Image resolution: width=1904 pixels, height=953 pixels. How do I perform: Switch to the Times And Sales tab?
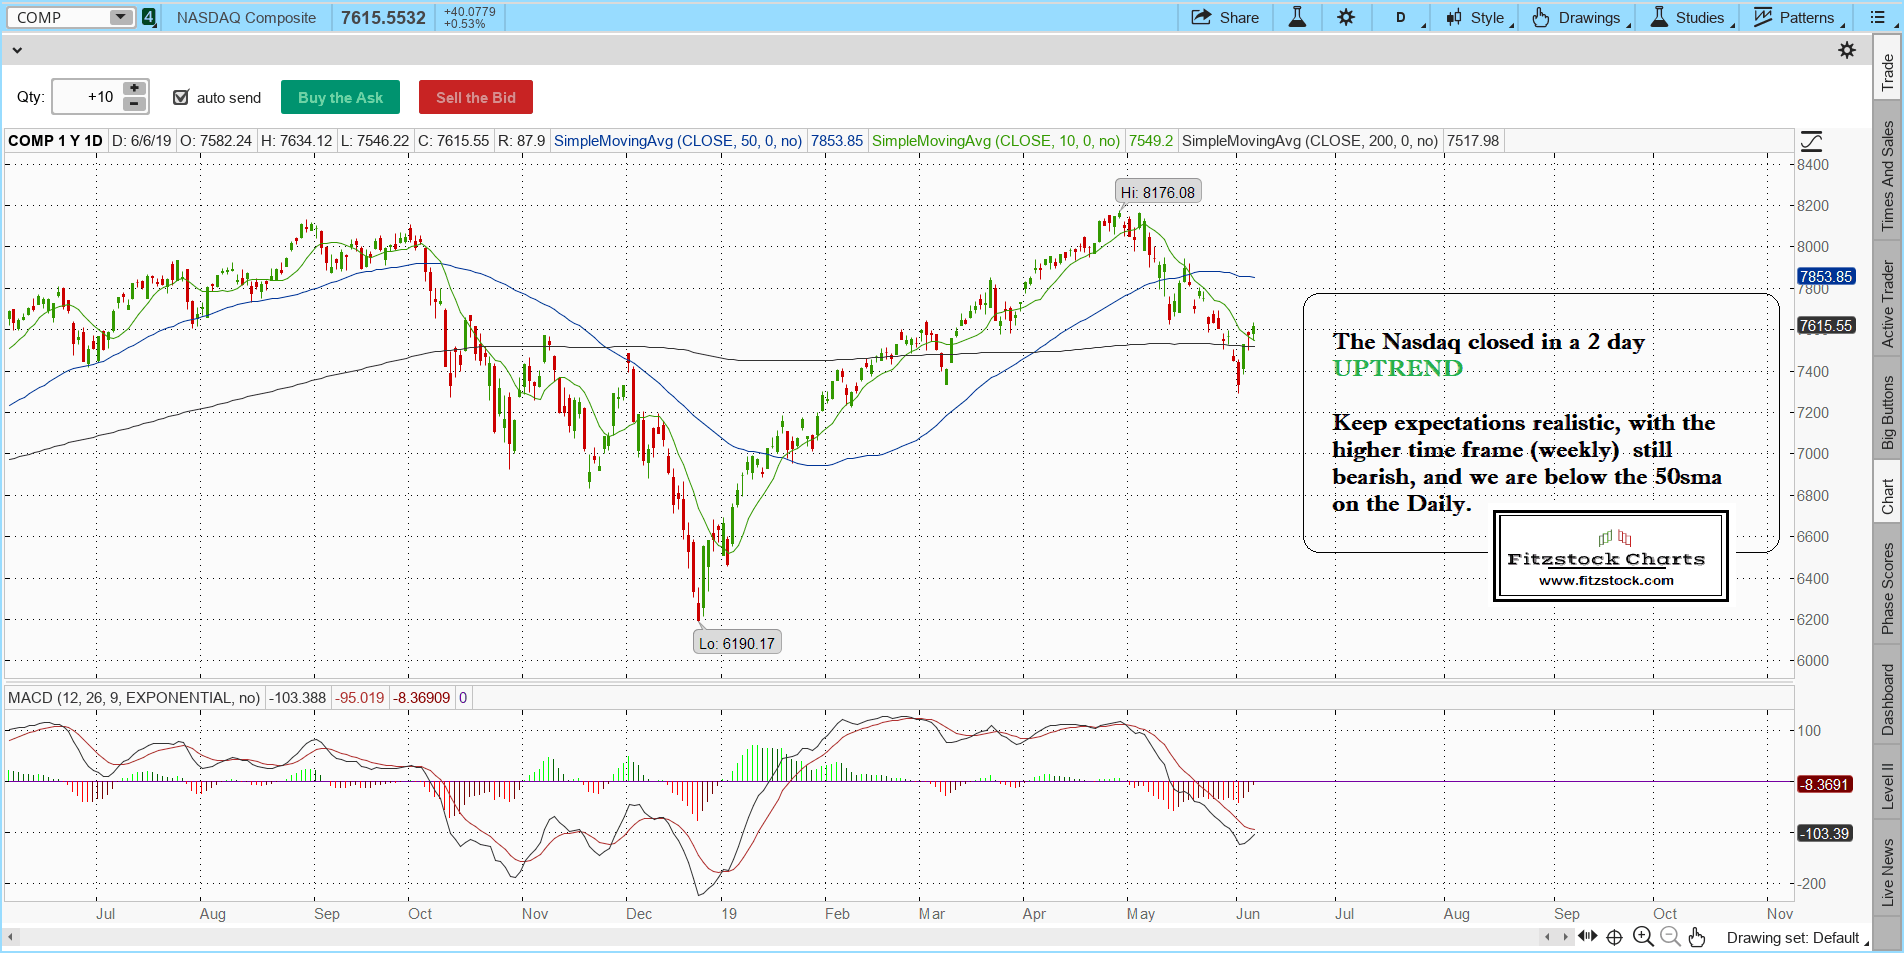pos(1887,176)
